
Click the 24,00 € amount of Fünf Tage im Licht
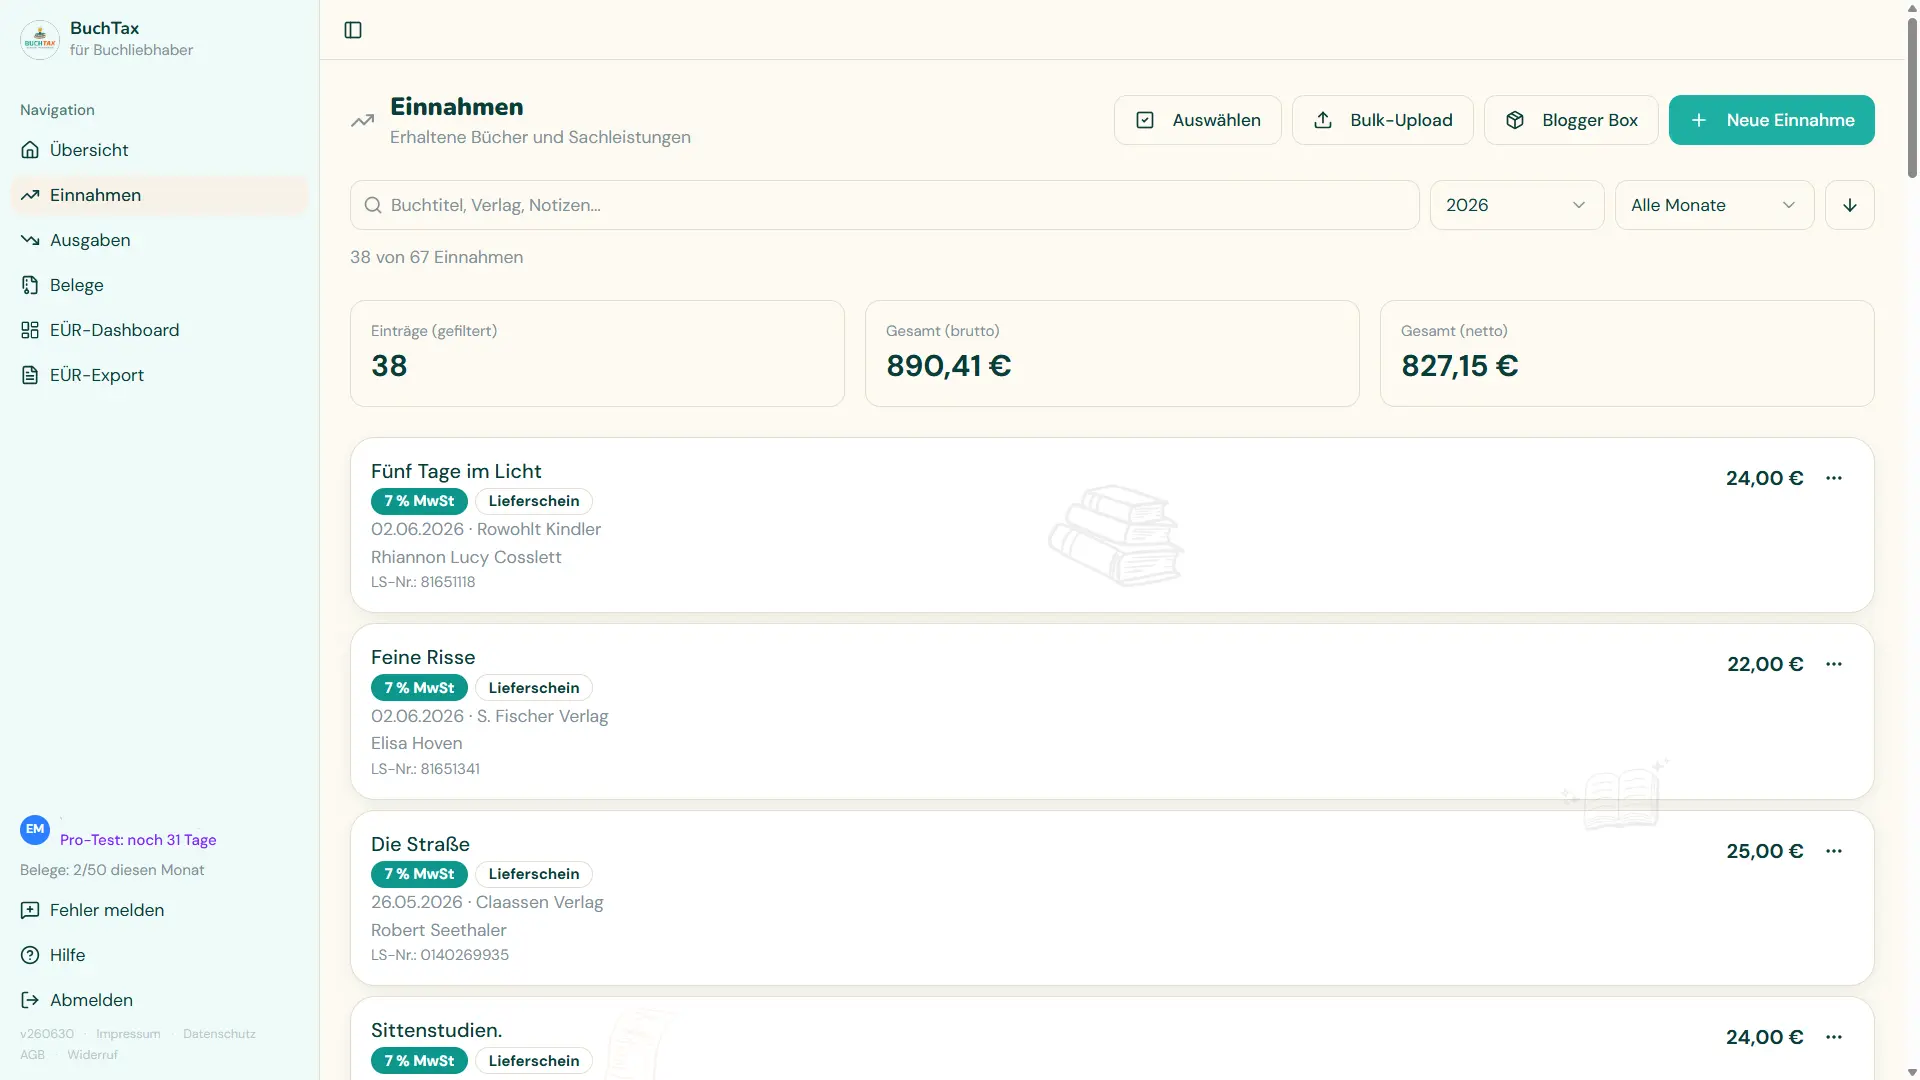1764,478
